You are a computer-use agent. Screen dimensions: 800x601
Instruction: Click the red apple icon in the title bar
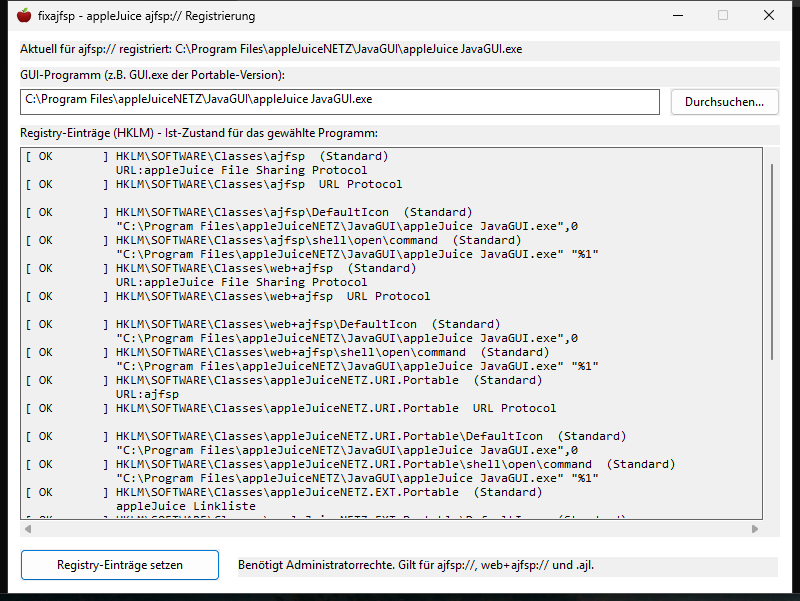pos(23,15)
